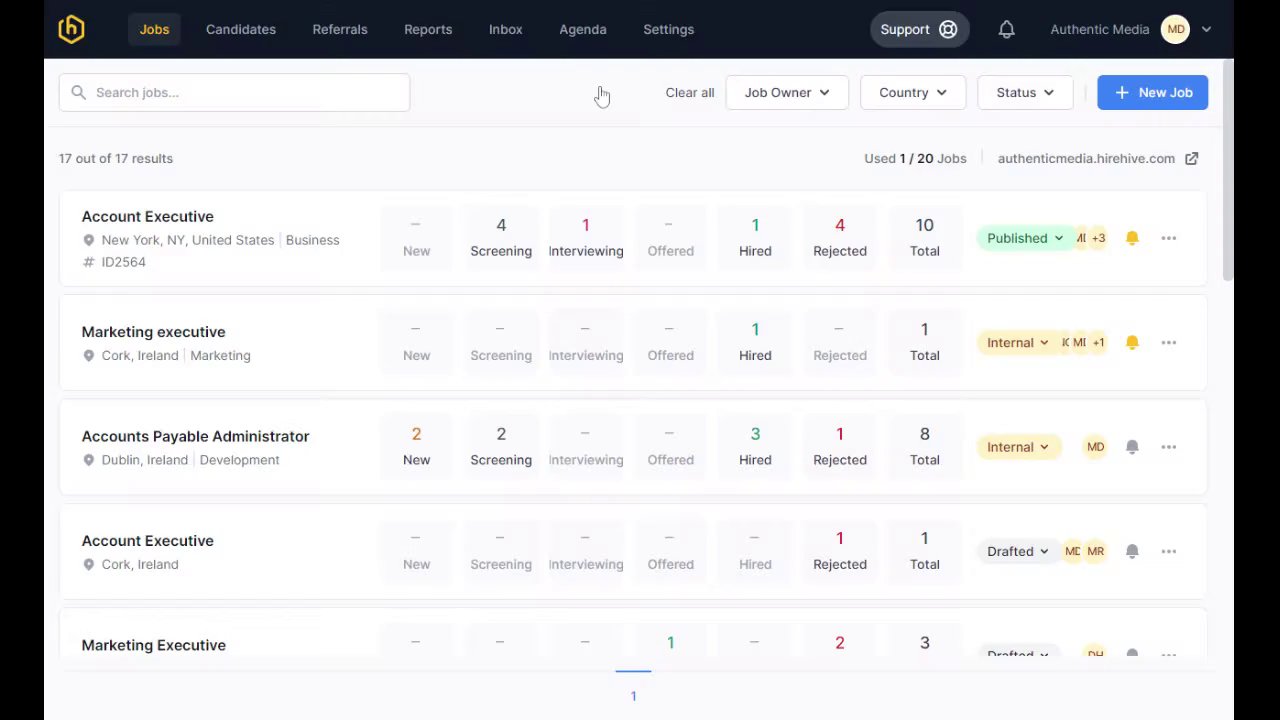Open the Reports tab

pos(428,29)
